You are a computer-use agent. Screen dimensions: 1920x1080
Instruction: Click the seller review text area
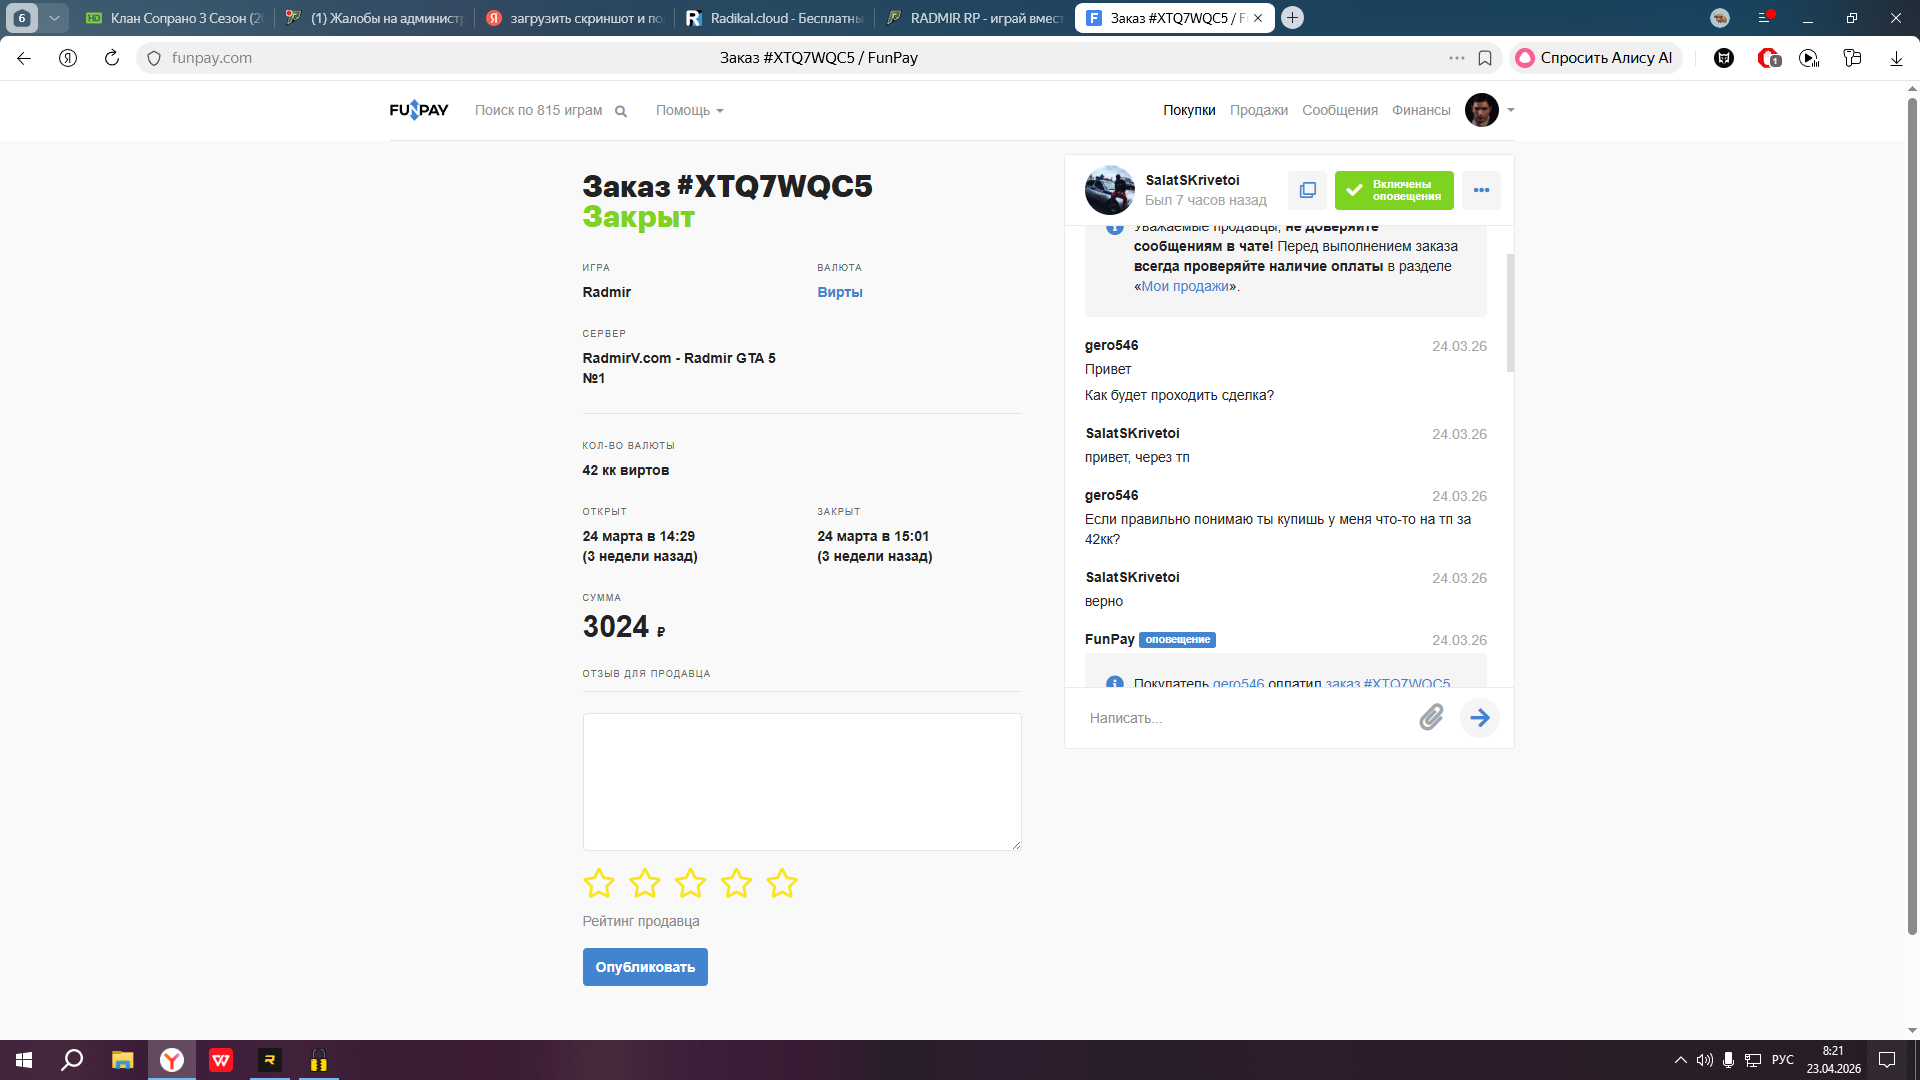[x=801, y=781]
